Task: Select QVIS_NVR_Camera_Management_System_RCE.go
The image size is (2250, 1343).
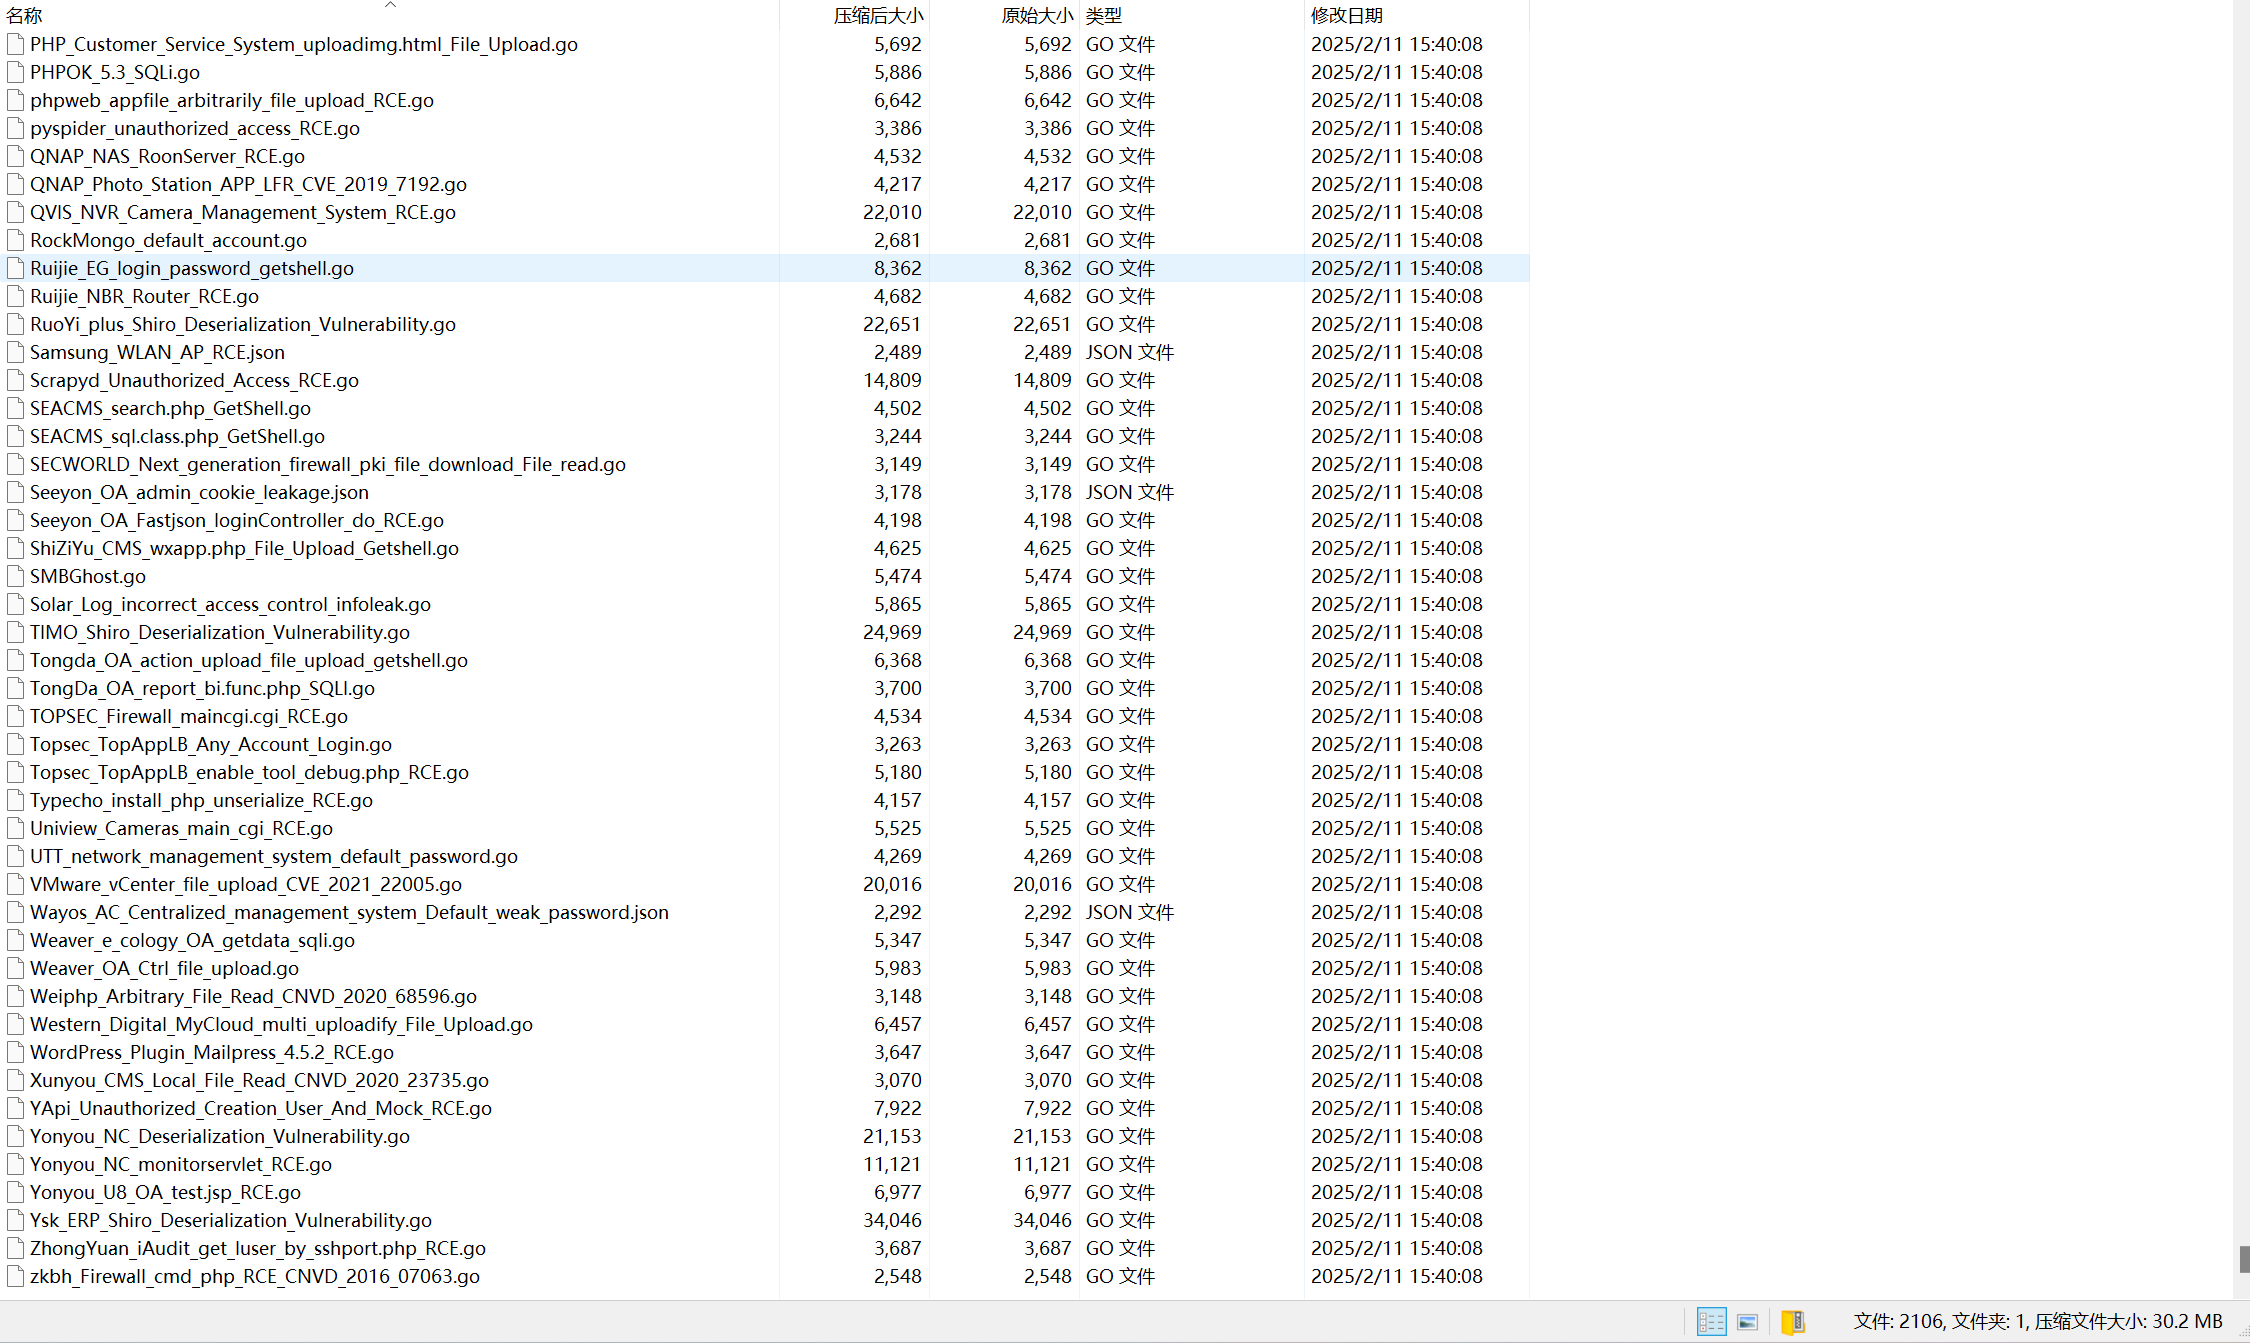Action: point(243,212)
